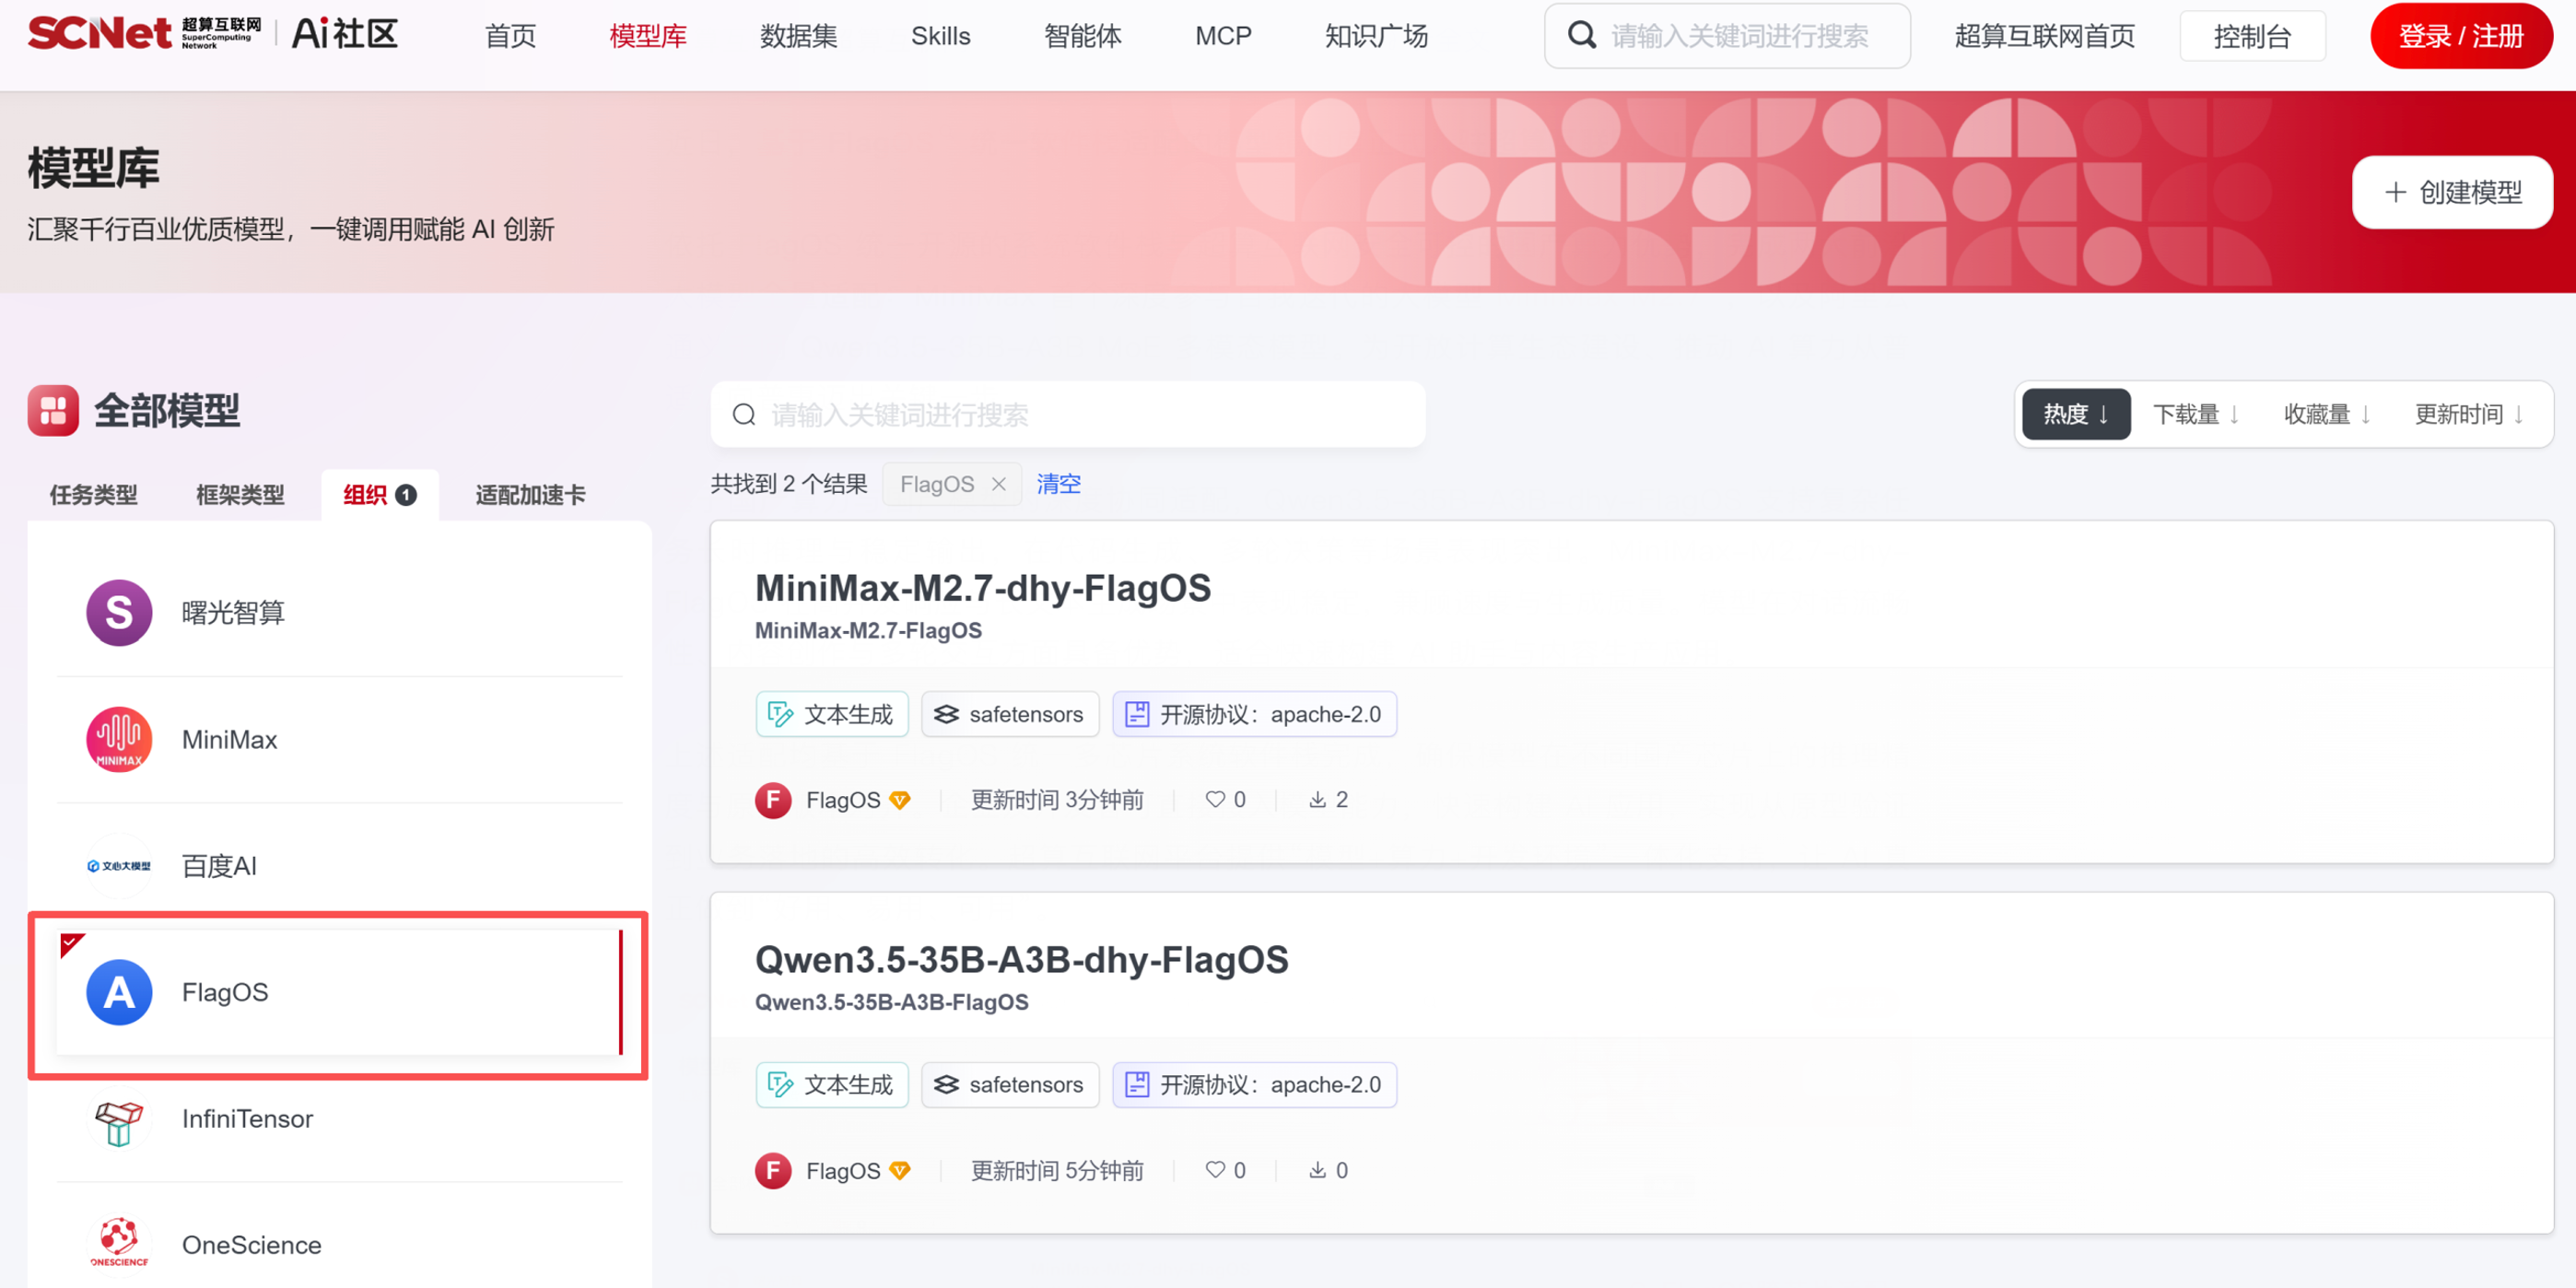Open MCP in navigation

tap(1223, 36)
